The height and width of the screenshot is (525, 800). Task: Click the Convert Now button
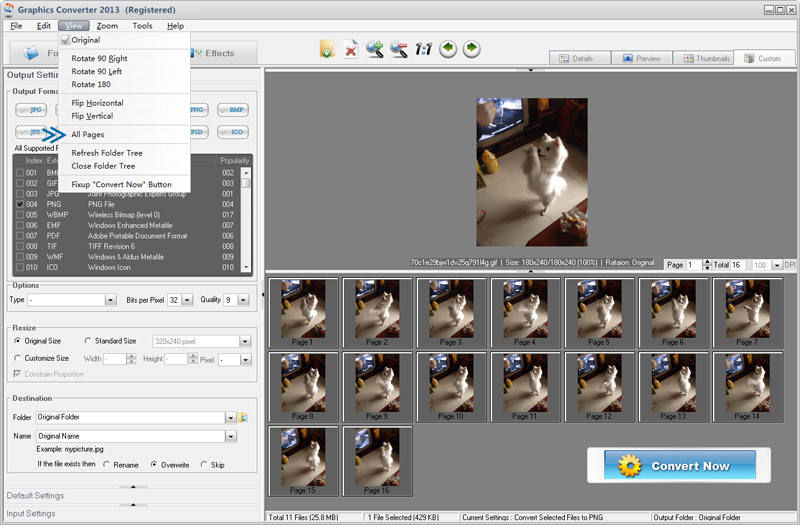click(x=679, y=465)
